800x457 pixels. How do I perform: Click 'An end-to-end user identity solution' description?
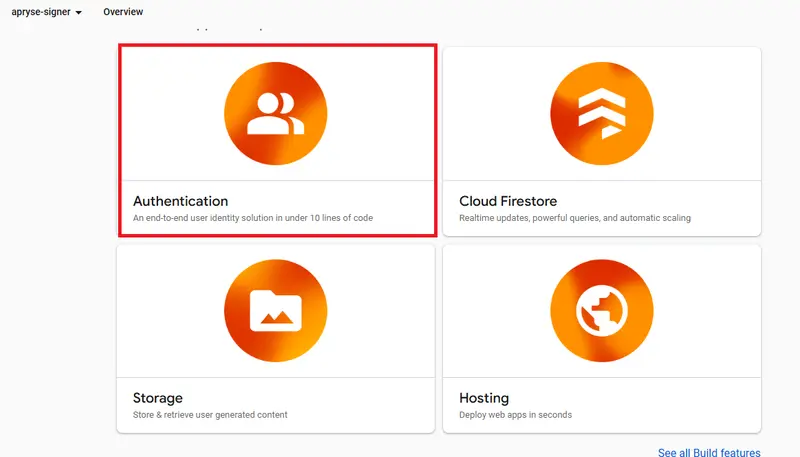tap(253, 218)
